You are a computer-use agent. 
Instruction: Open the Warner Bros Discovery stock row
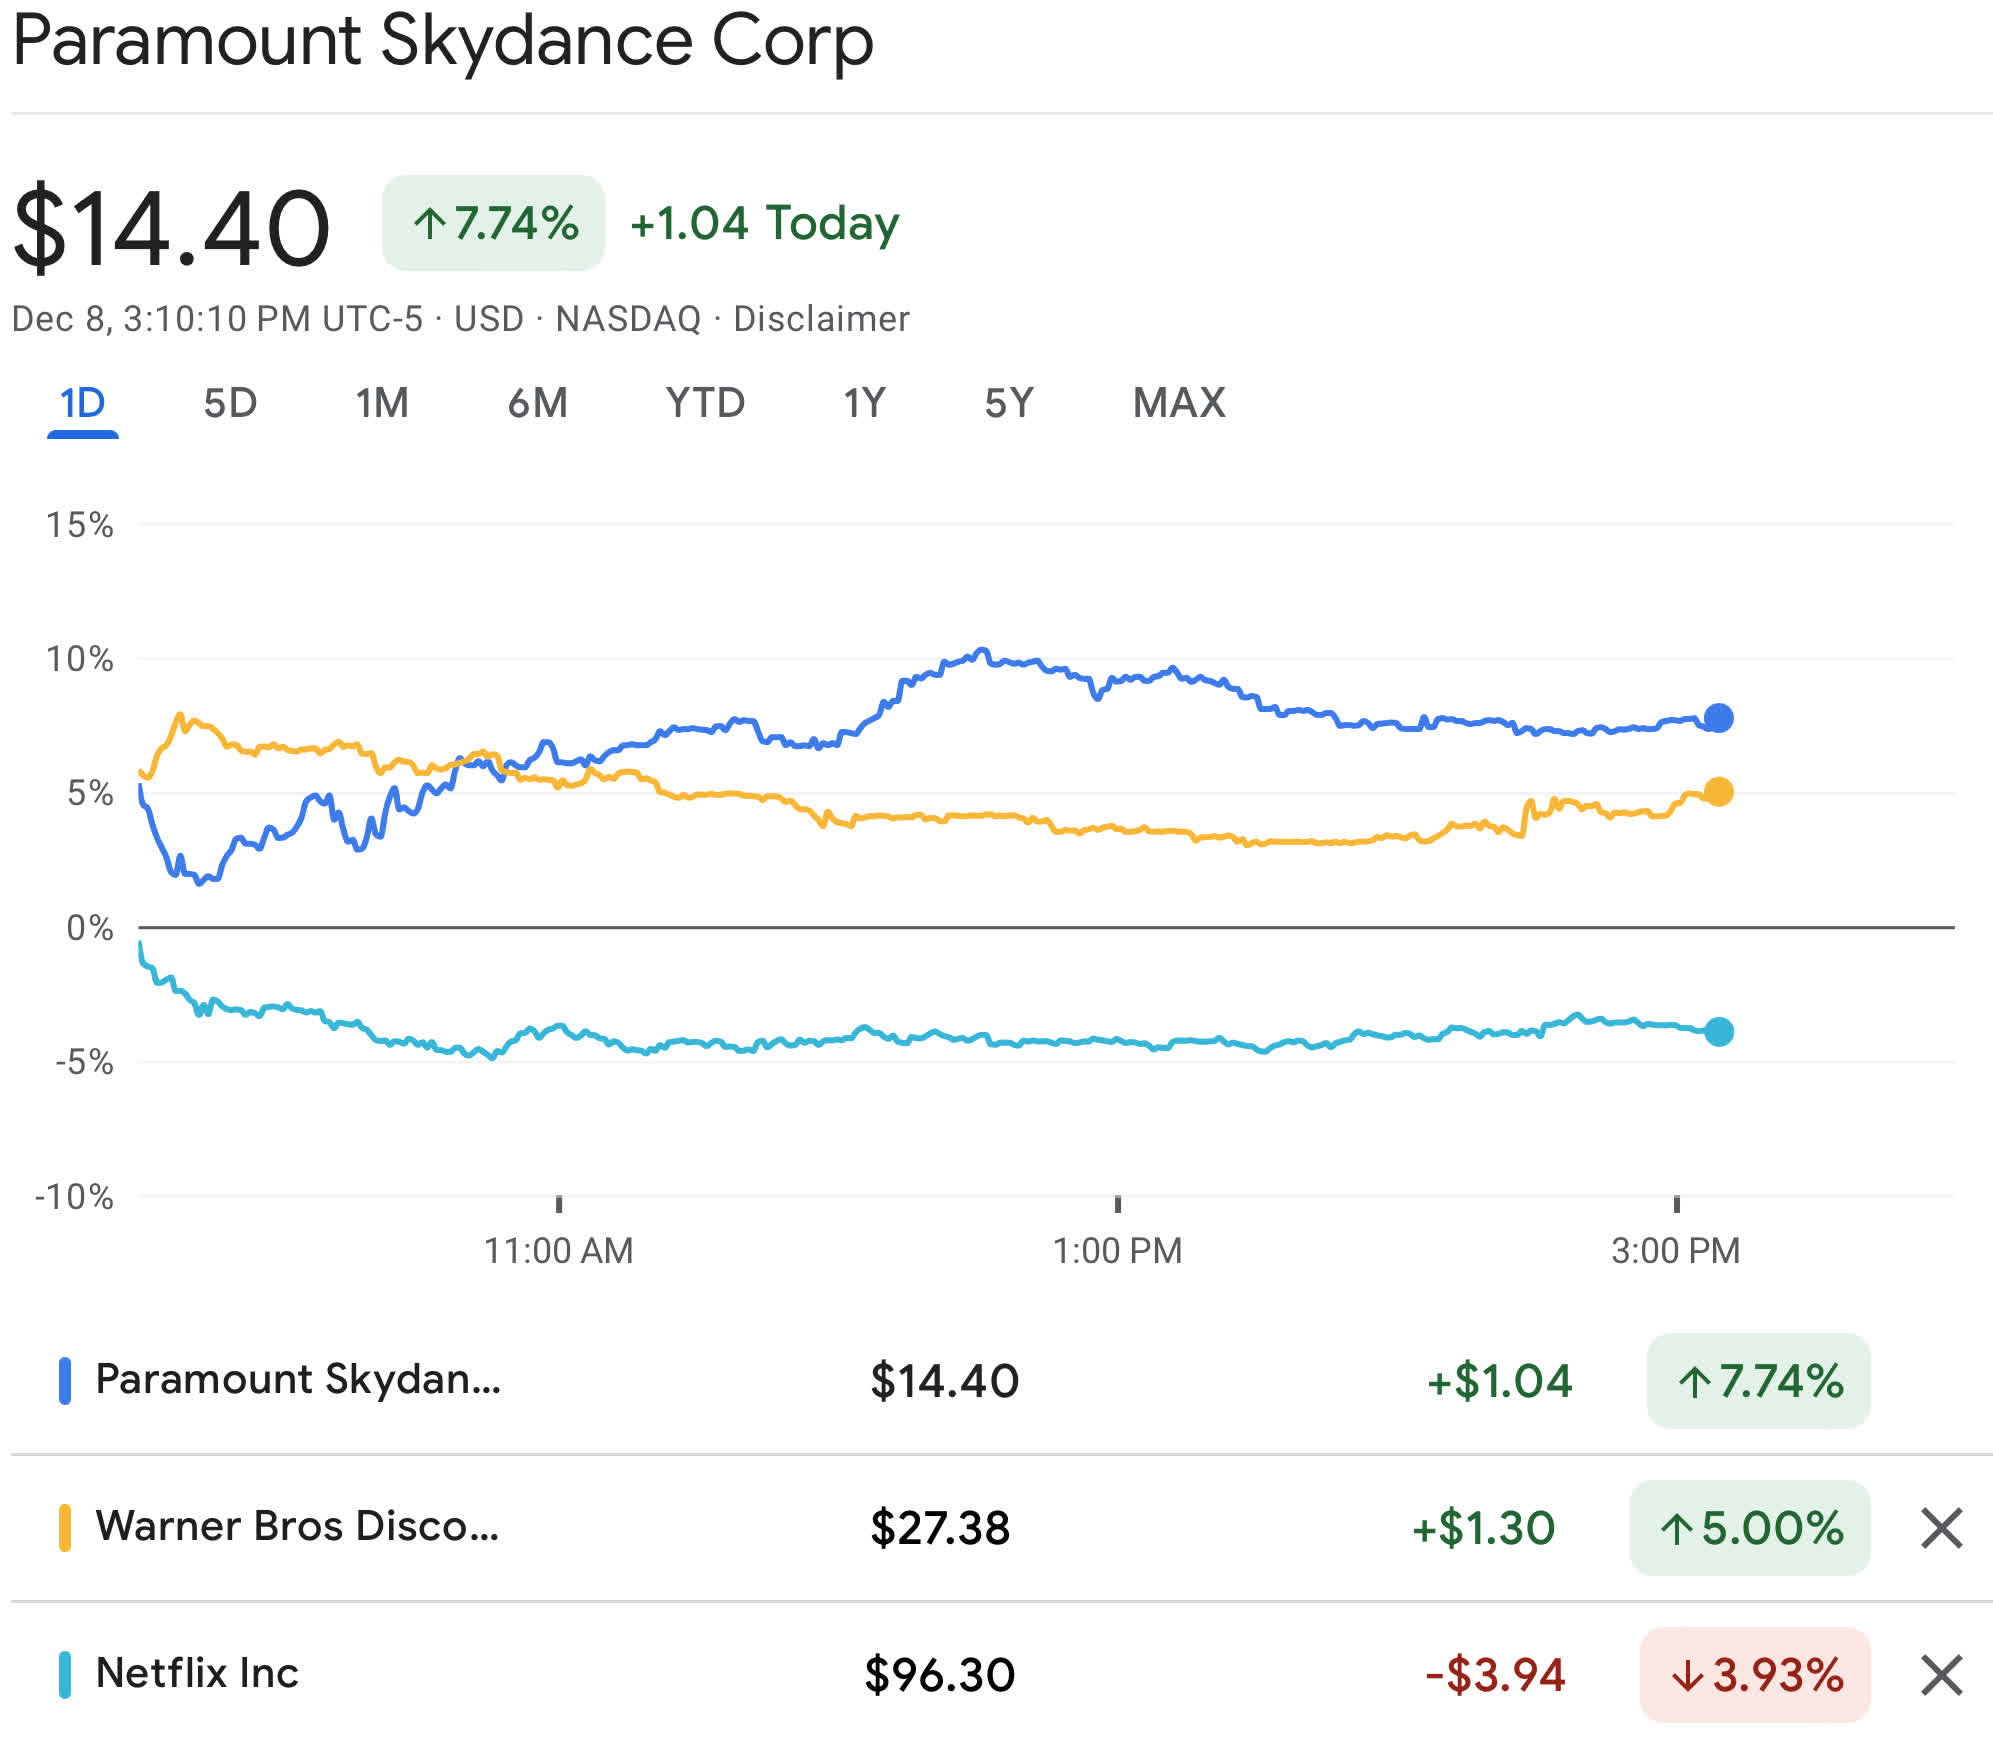pos(297,1526)
